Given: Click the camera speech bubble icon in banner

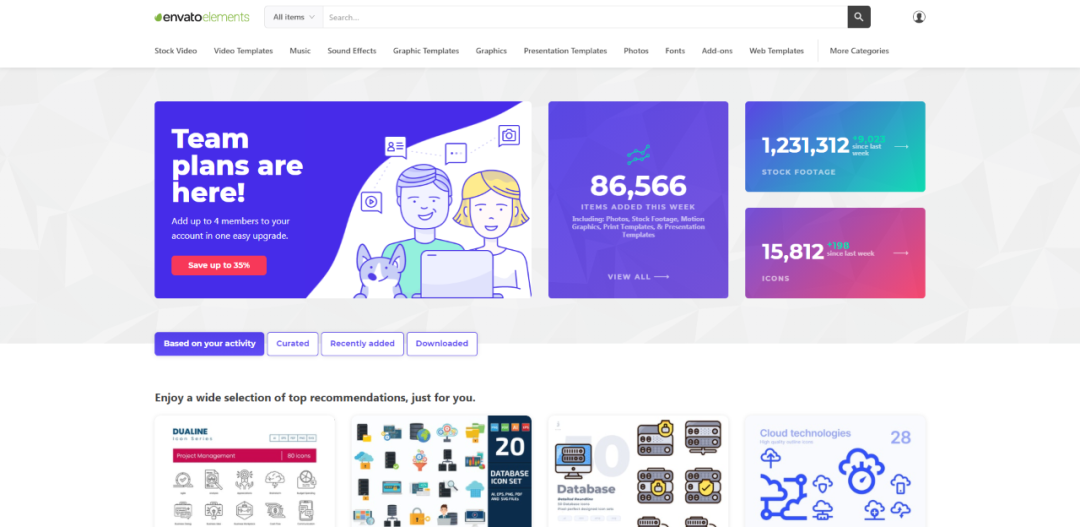Looking at the screenshot, I should pyautogui.click(x=508, y=136).
